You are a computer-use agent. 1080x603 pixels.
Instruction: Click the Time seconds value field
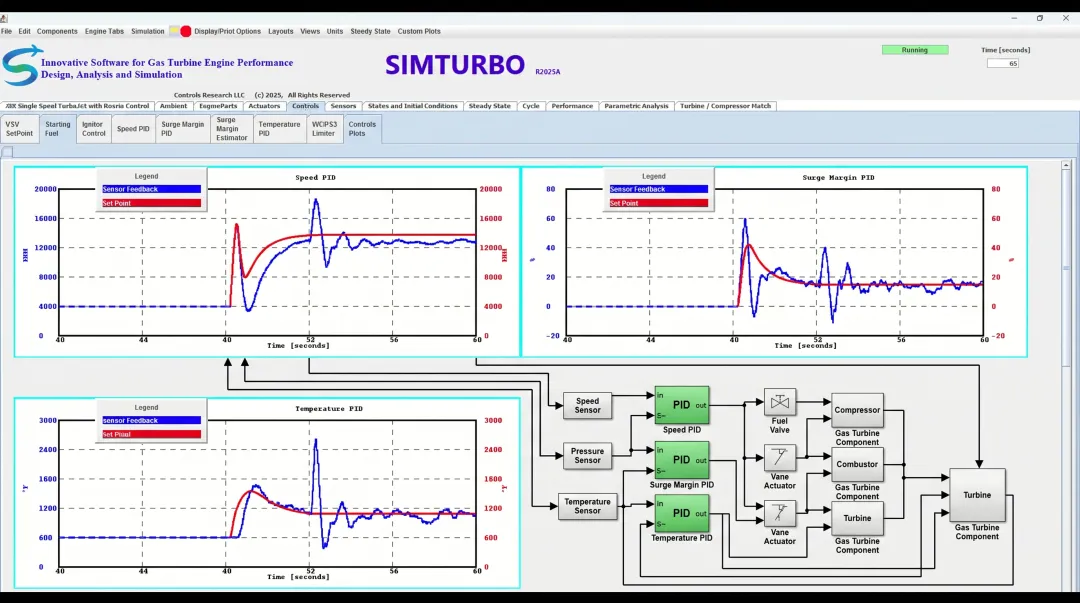[1002, 63]
